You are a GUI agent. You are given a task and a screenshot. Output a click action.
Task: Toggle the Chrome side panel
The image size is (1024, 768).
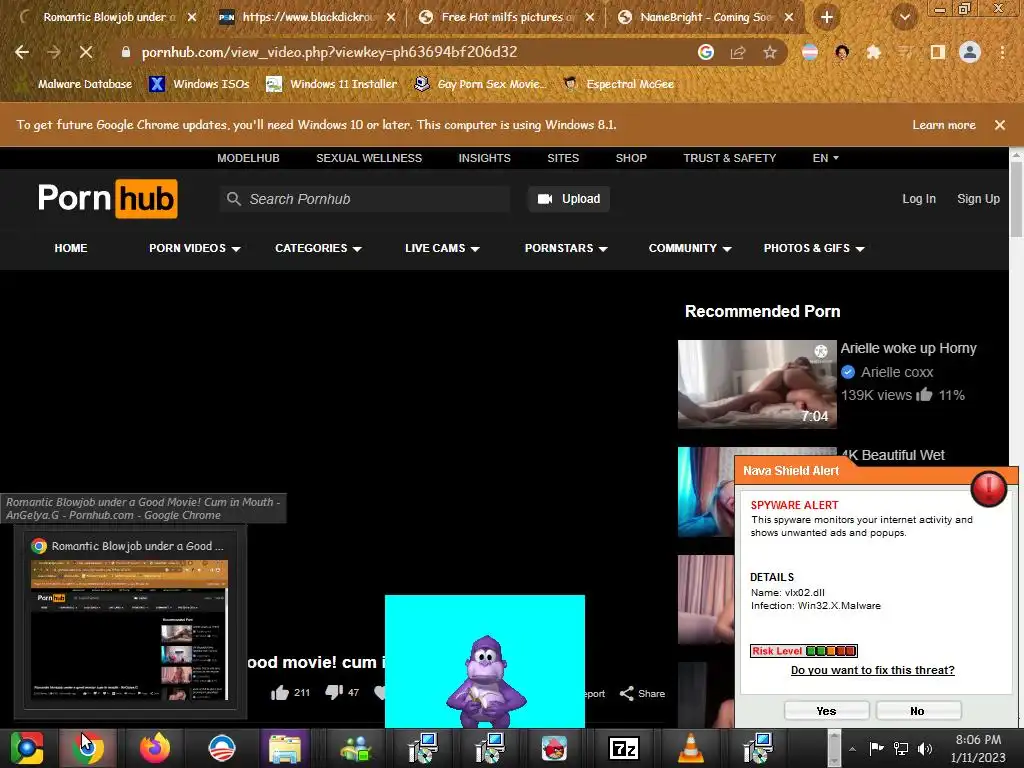pos(938,52)
